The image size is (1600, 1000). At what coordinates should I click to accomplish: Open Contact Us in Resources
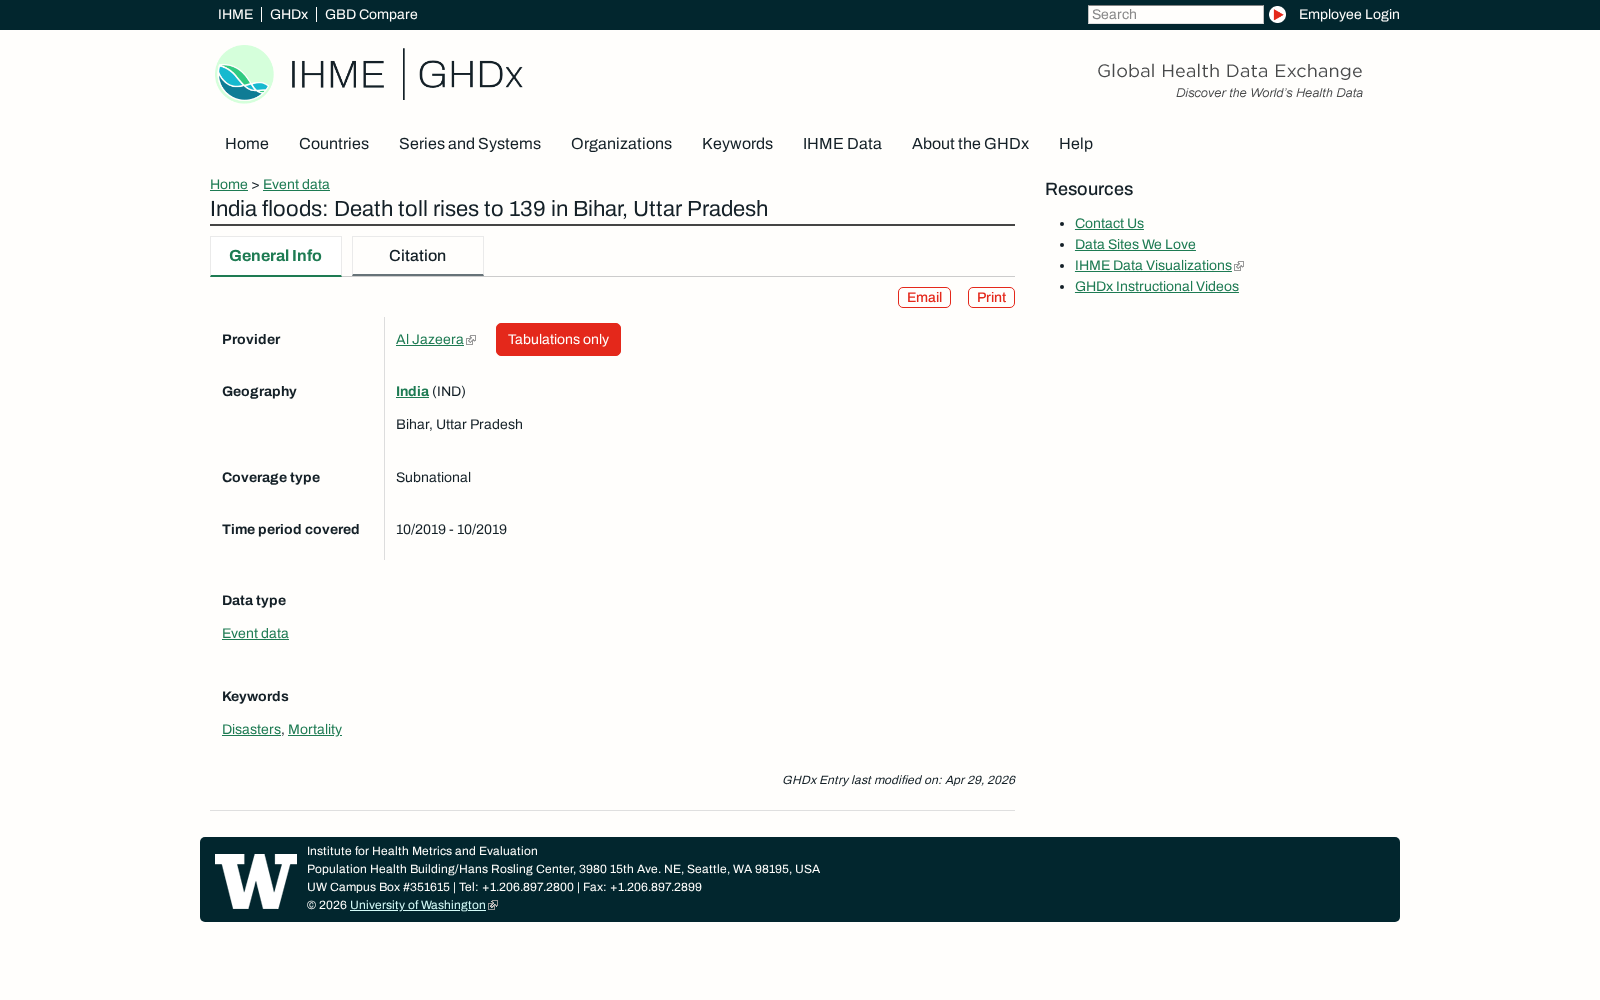click(x=1109, y=224)
